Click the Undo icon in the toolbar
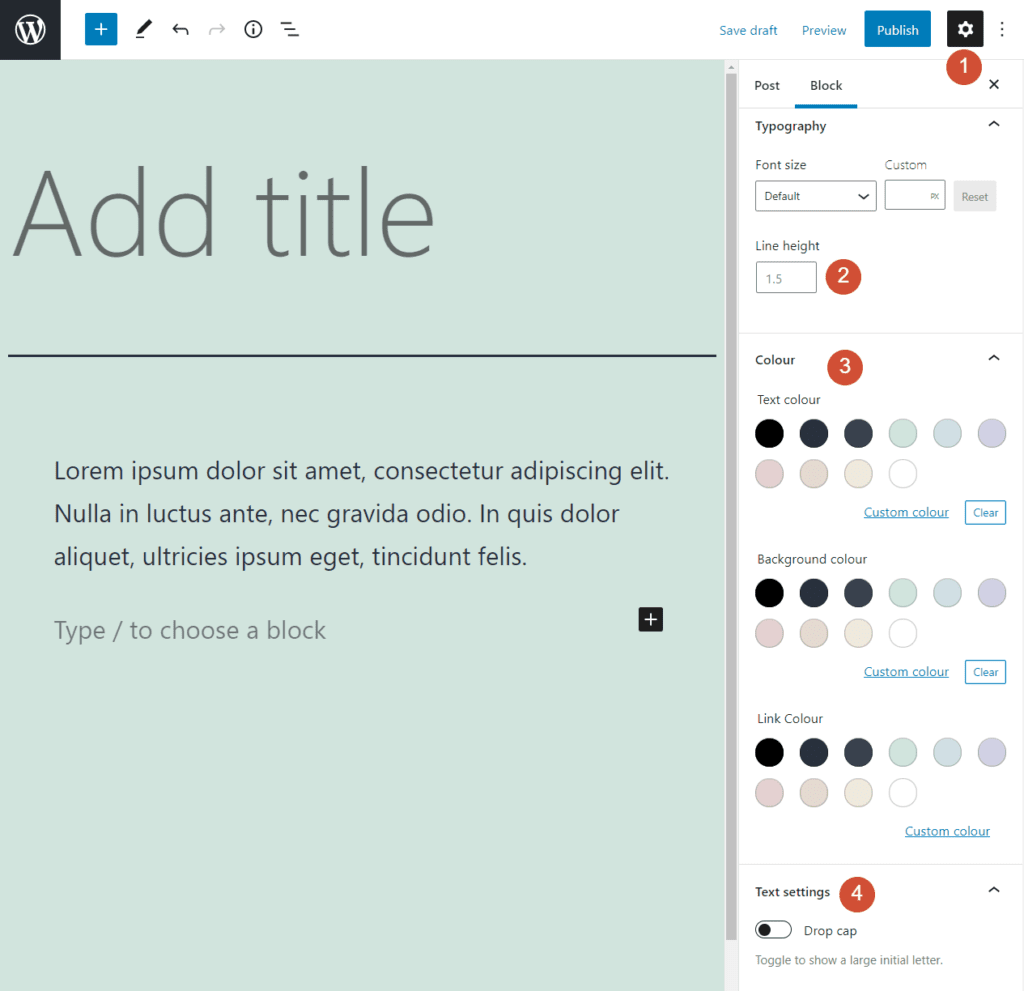The height and width of the screenshot is (991, 1024). [x=180, y=29]
